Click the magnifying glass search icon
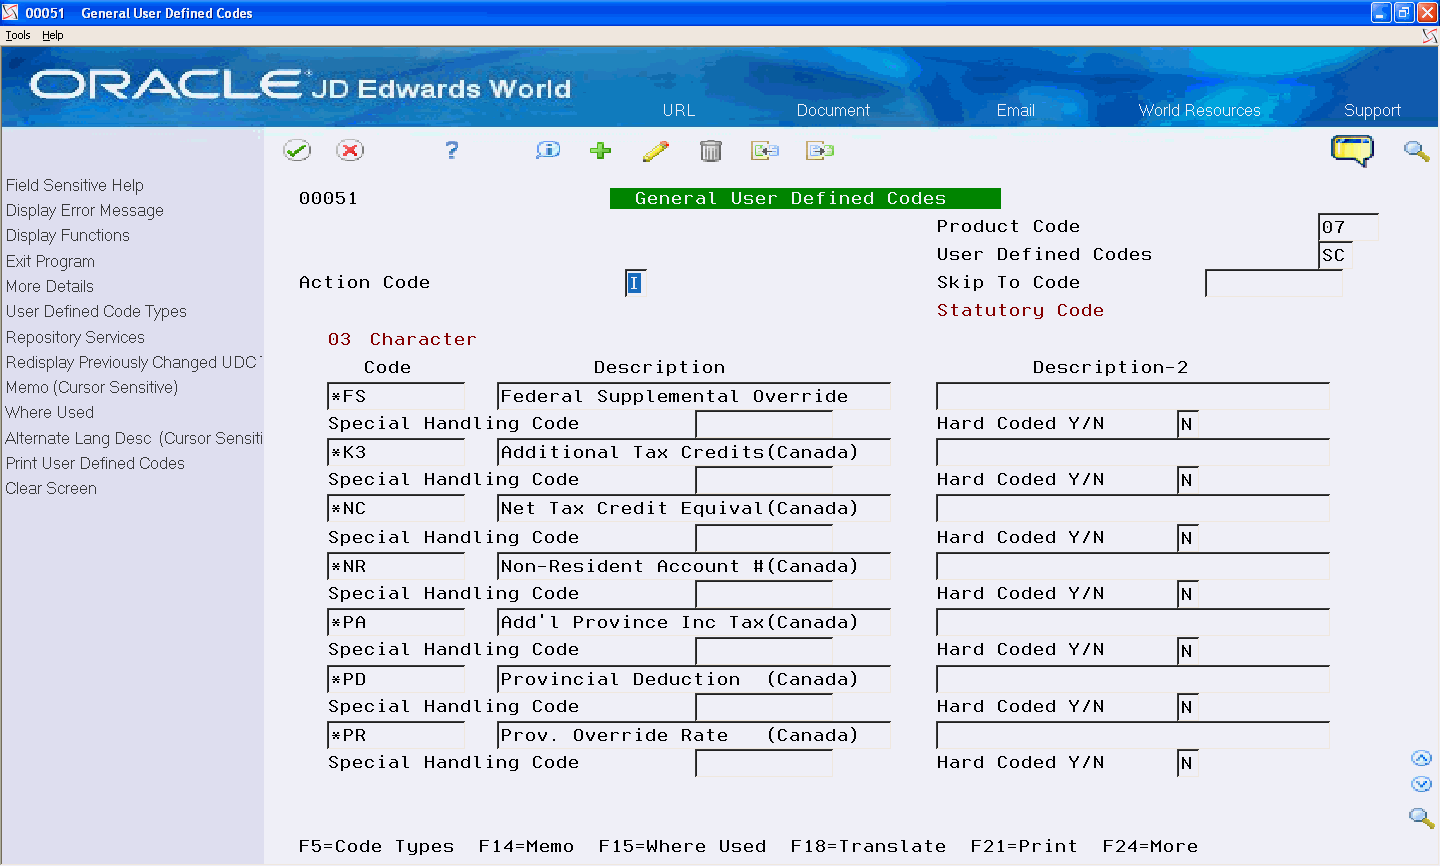Image resolution: width=1440 pixels, height=866 pixels. 1416,150
